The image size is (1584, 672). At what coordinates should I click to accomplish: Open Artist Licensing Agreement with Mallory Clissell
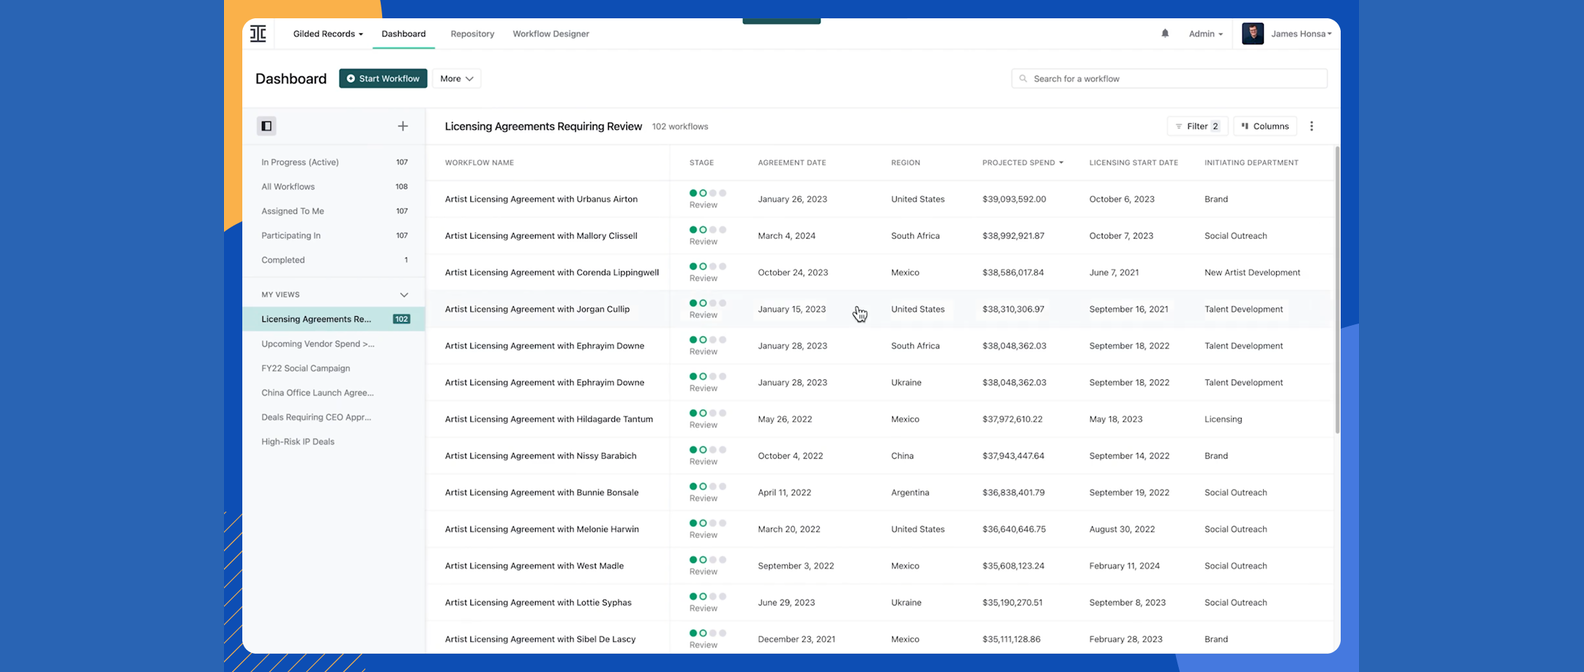[x=541, y=236]
